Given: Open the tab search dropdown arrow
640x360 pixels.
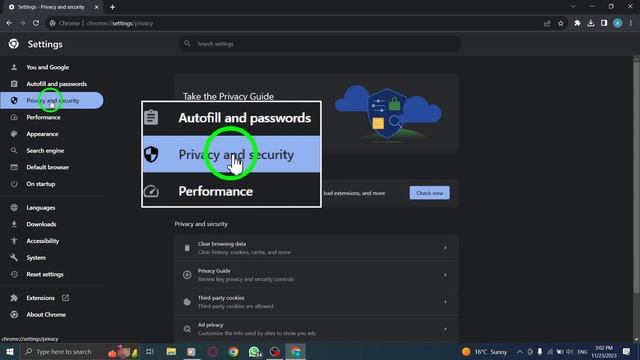Looking at the screenshot, I should point(573,7).
